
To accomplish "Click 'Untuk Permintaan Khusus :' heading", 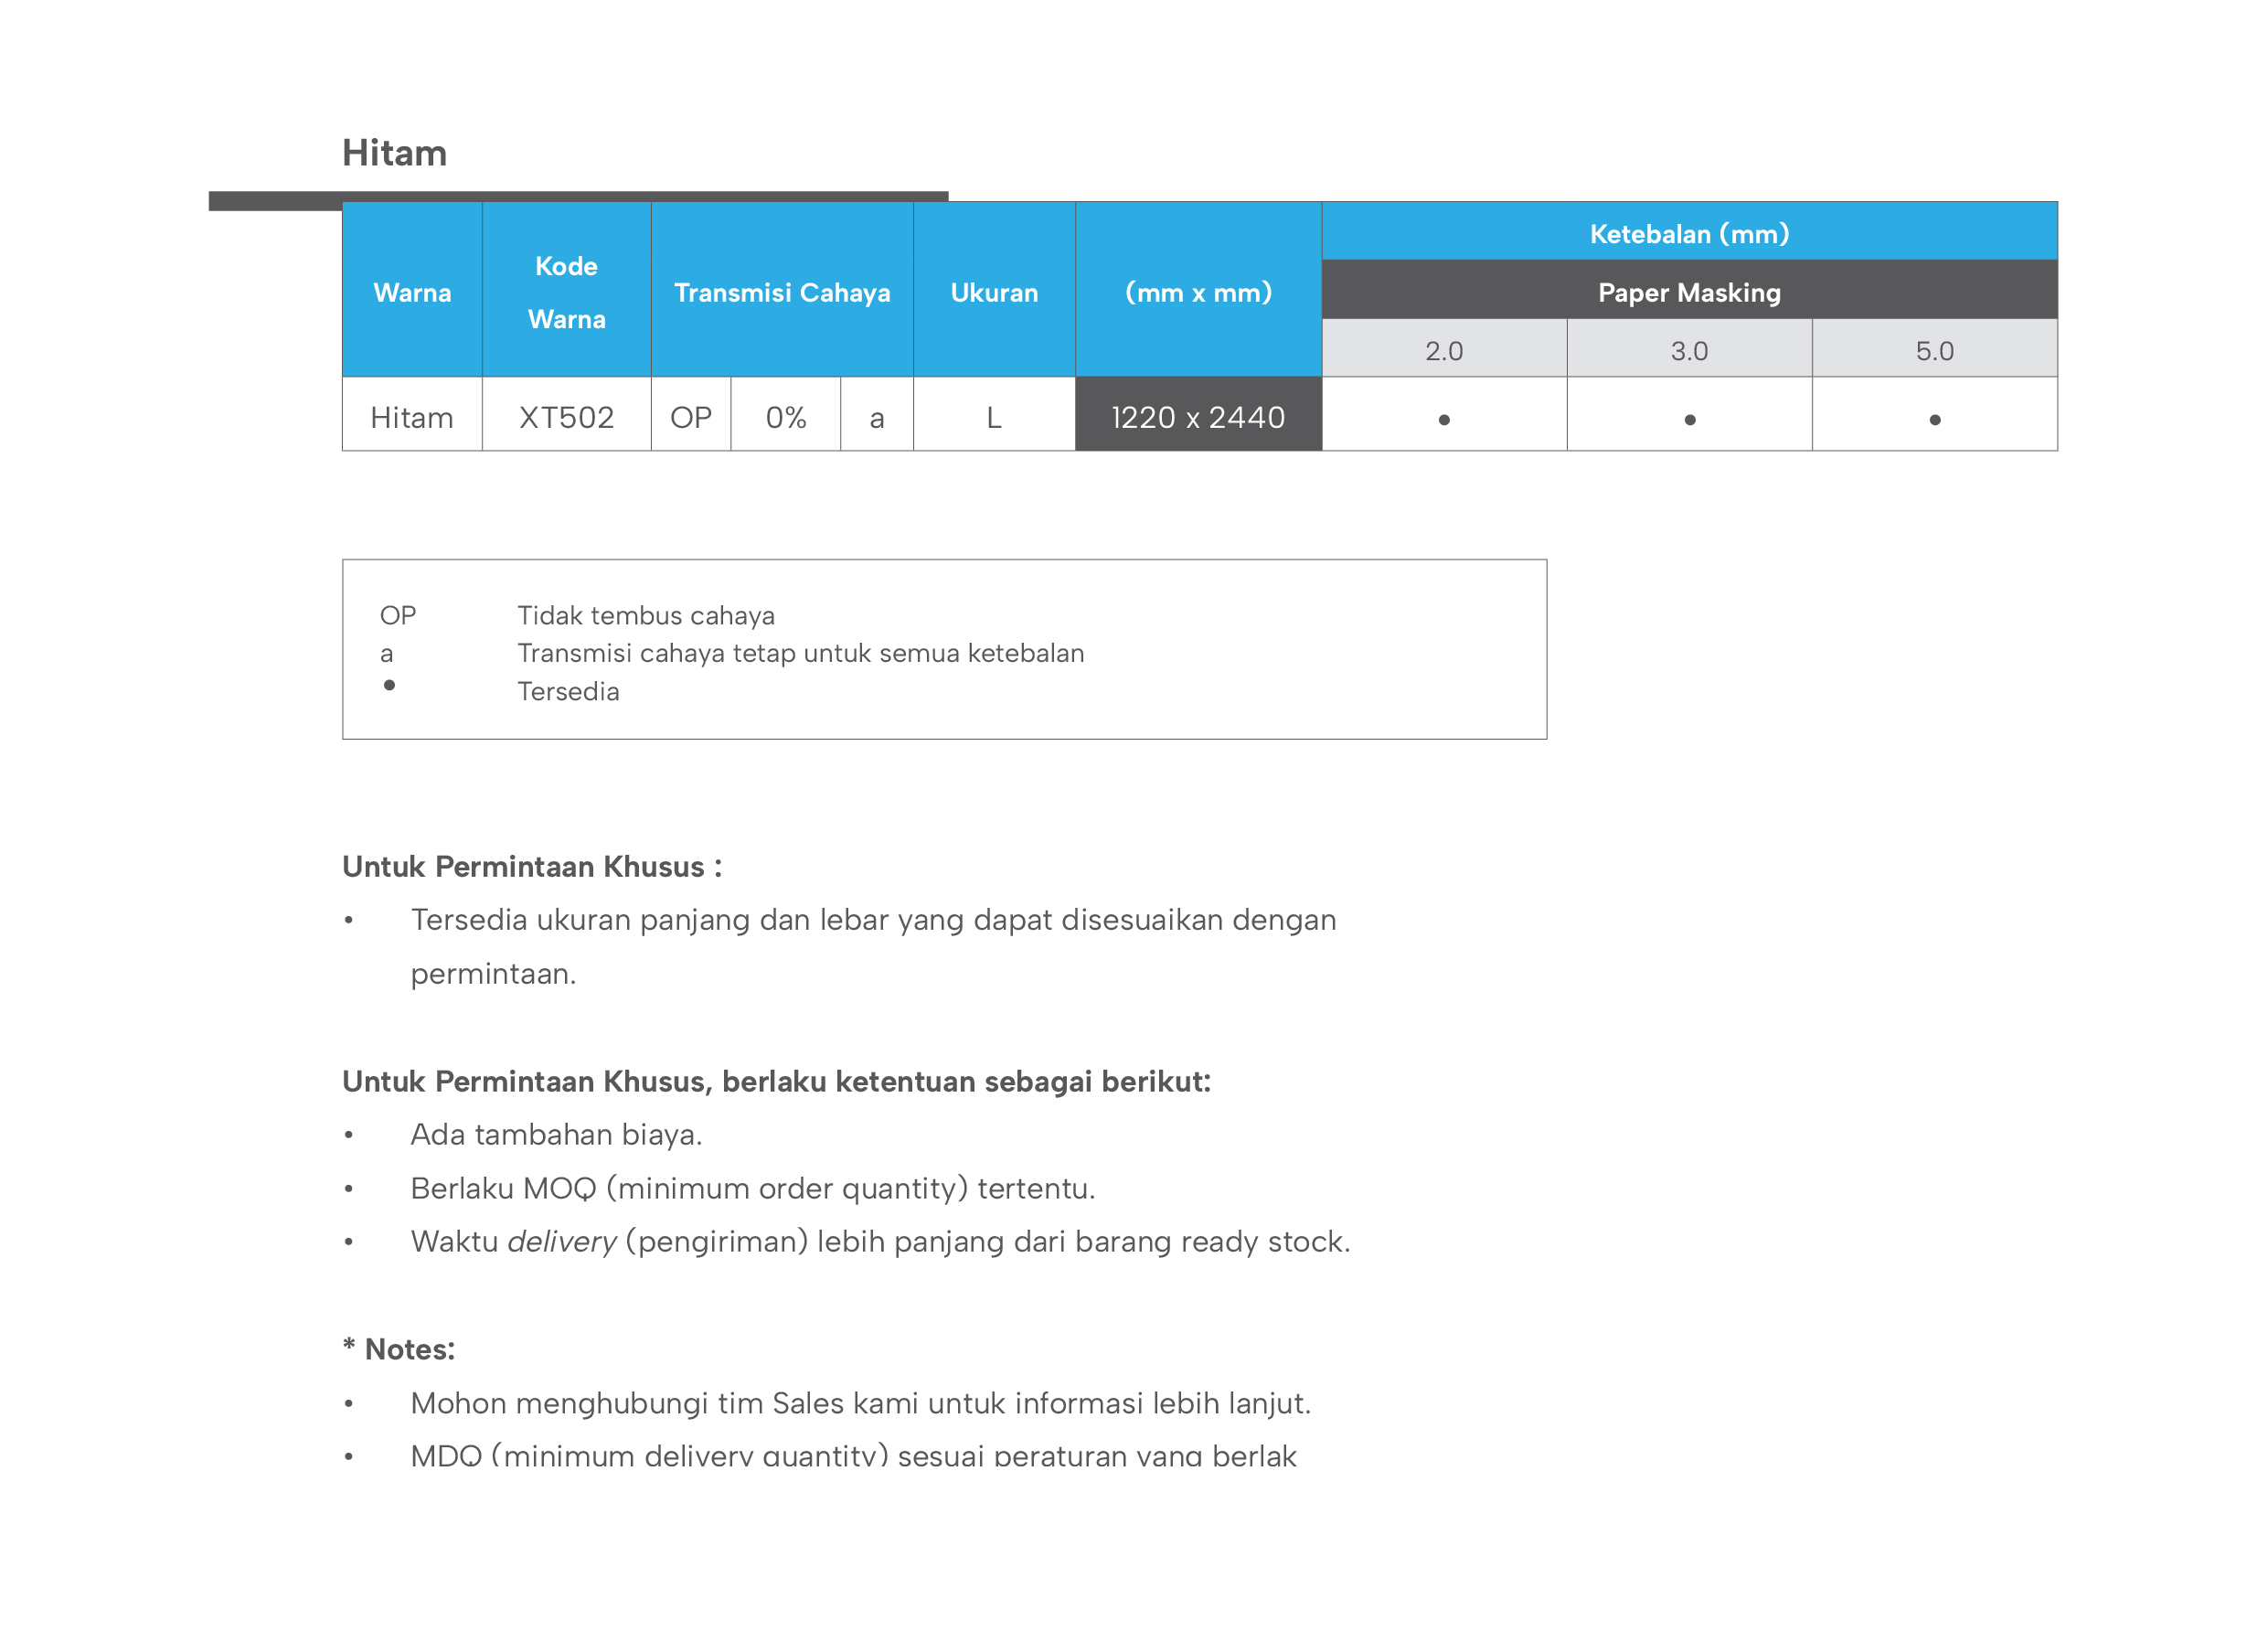I will click(532, 866).
